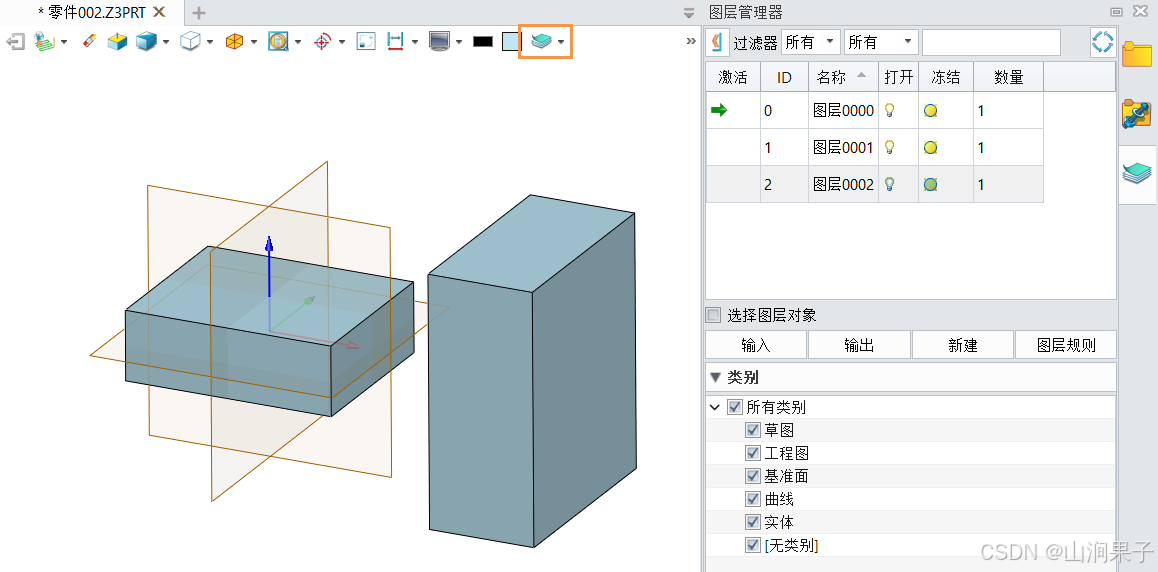Screen dimensions: 1158x572
Task: Select the layers stack icon in the right sidebar
Action: (x=1137, y=173)
